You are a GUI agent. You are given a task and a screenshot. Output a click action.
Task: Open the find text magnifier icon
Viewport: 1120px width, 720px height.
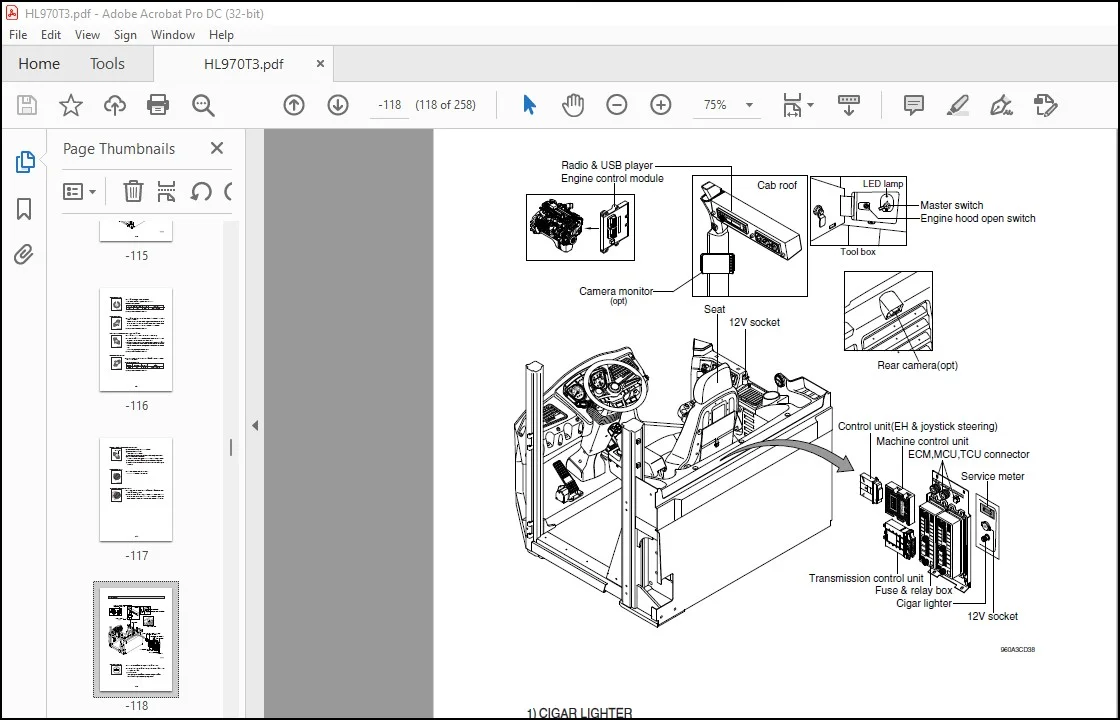tap(203, 105)
